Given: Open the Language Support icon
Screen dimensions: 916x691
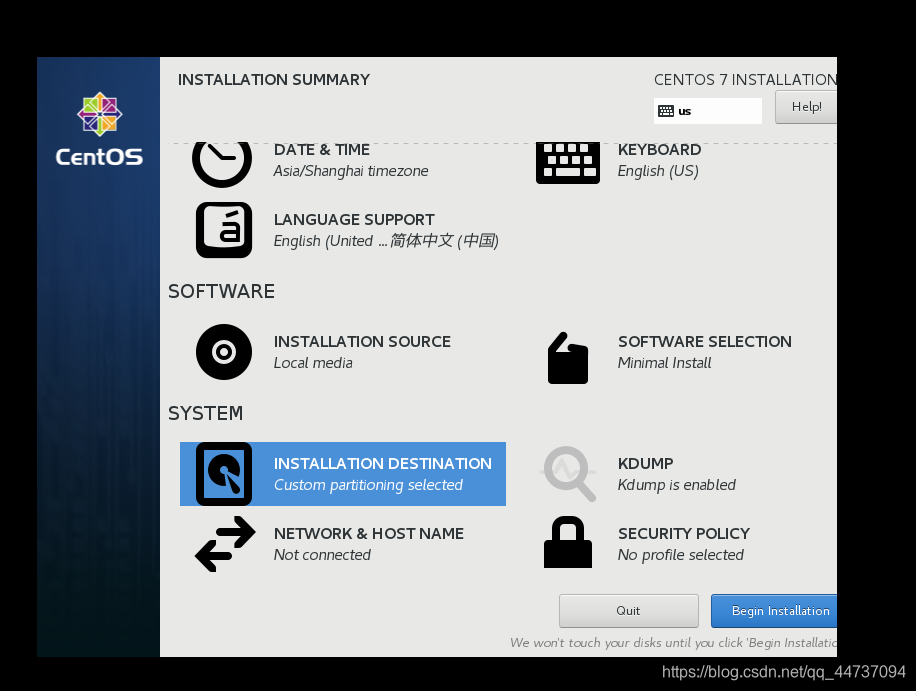Looking at the screenshot, I should [x=224, y=230].
